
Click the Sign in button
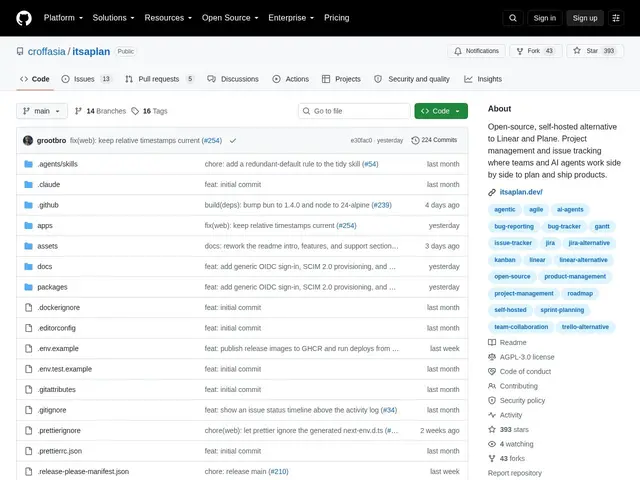coord(544,18)
